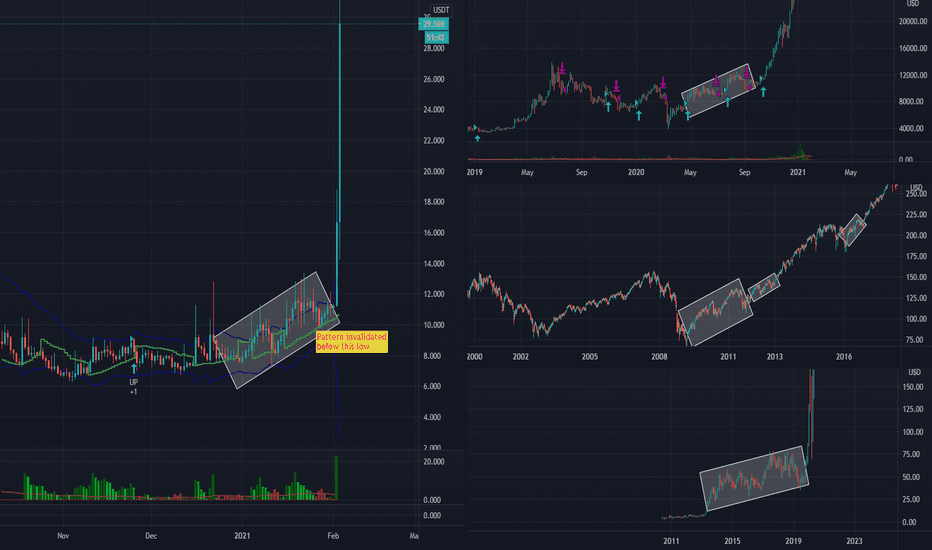Click the 2016 time axis label
Viewport: 932px width, 550px height.
pos(844,357)
